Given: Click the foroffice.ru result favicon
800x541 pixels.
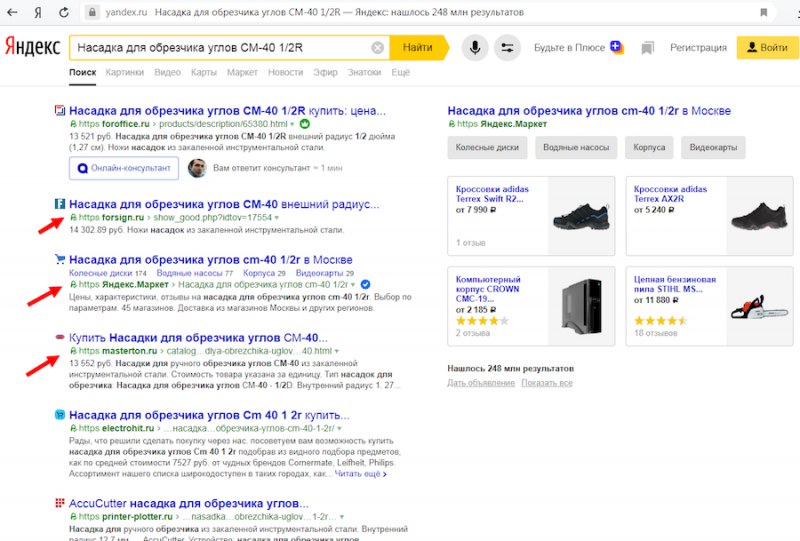Looking at the screenshot, I should (x=60, y=110).
